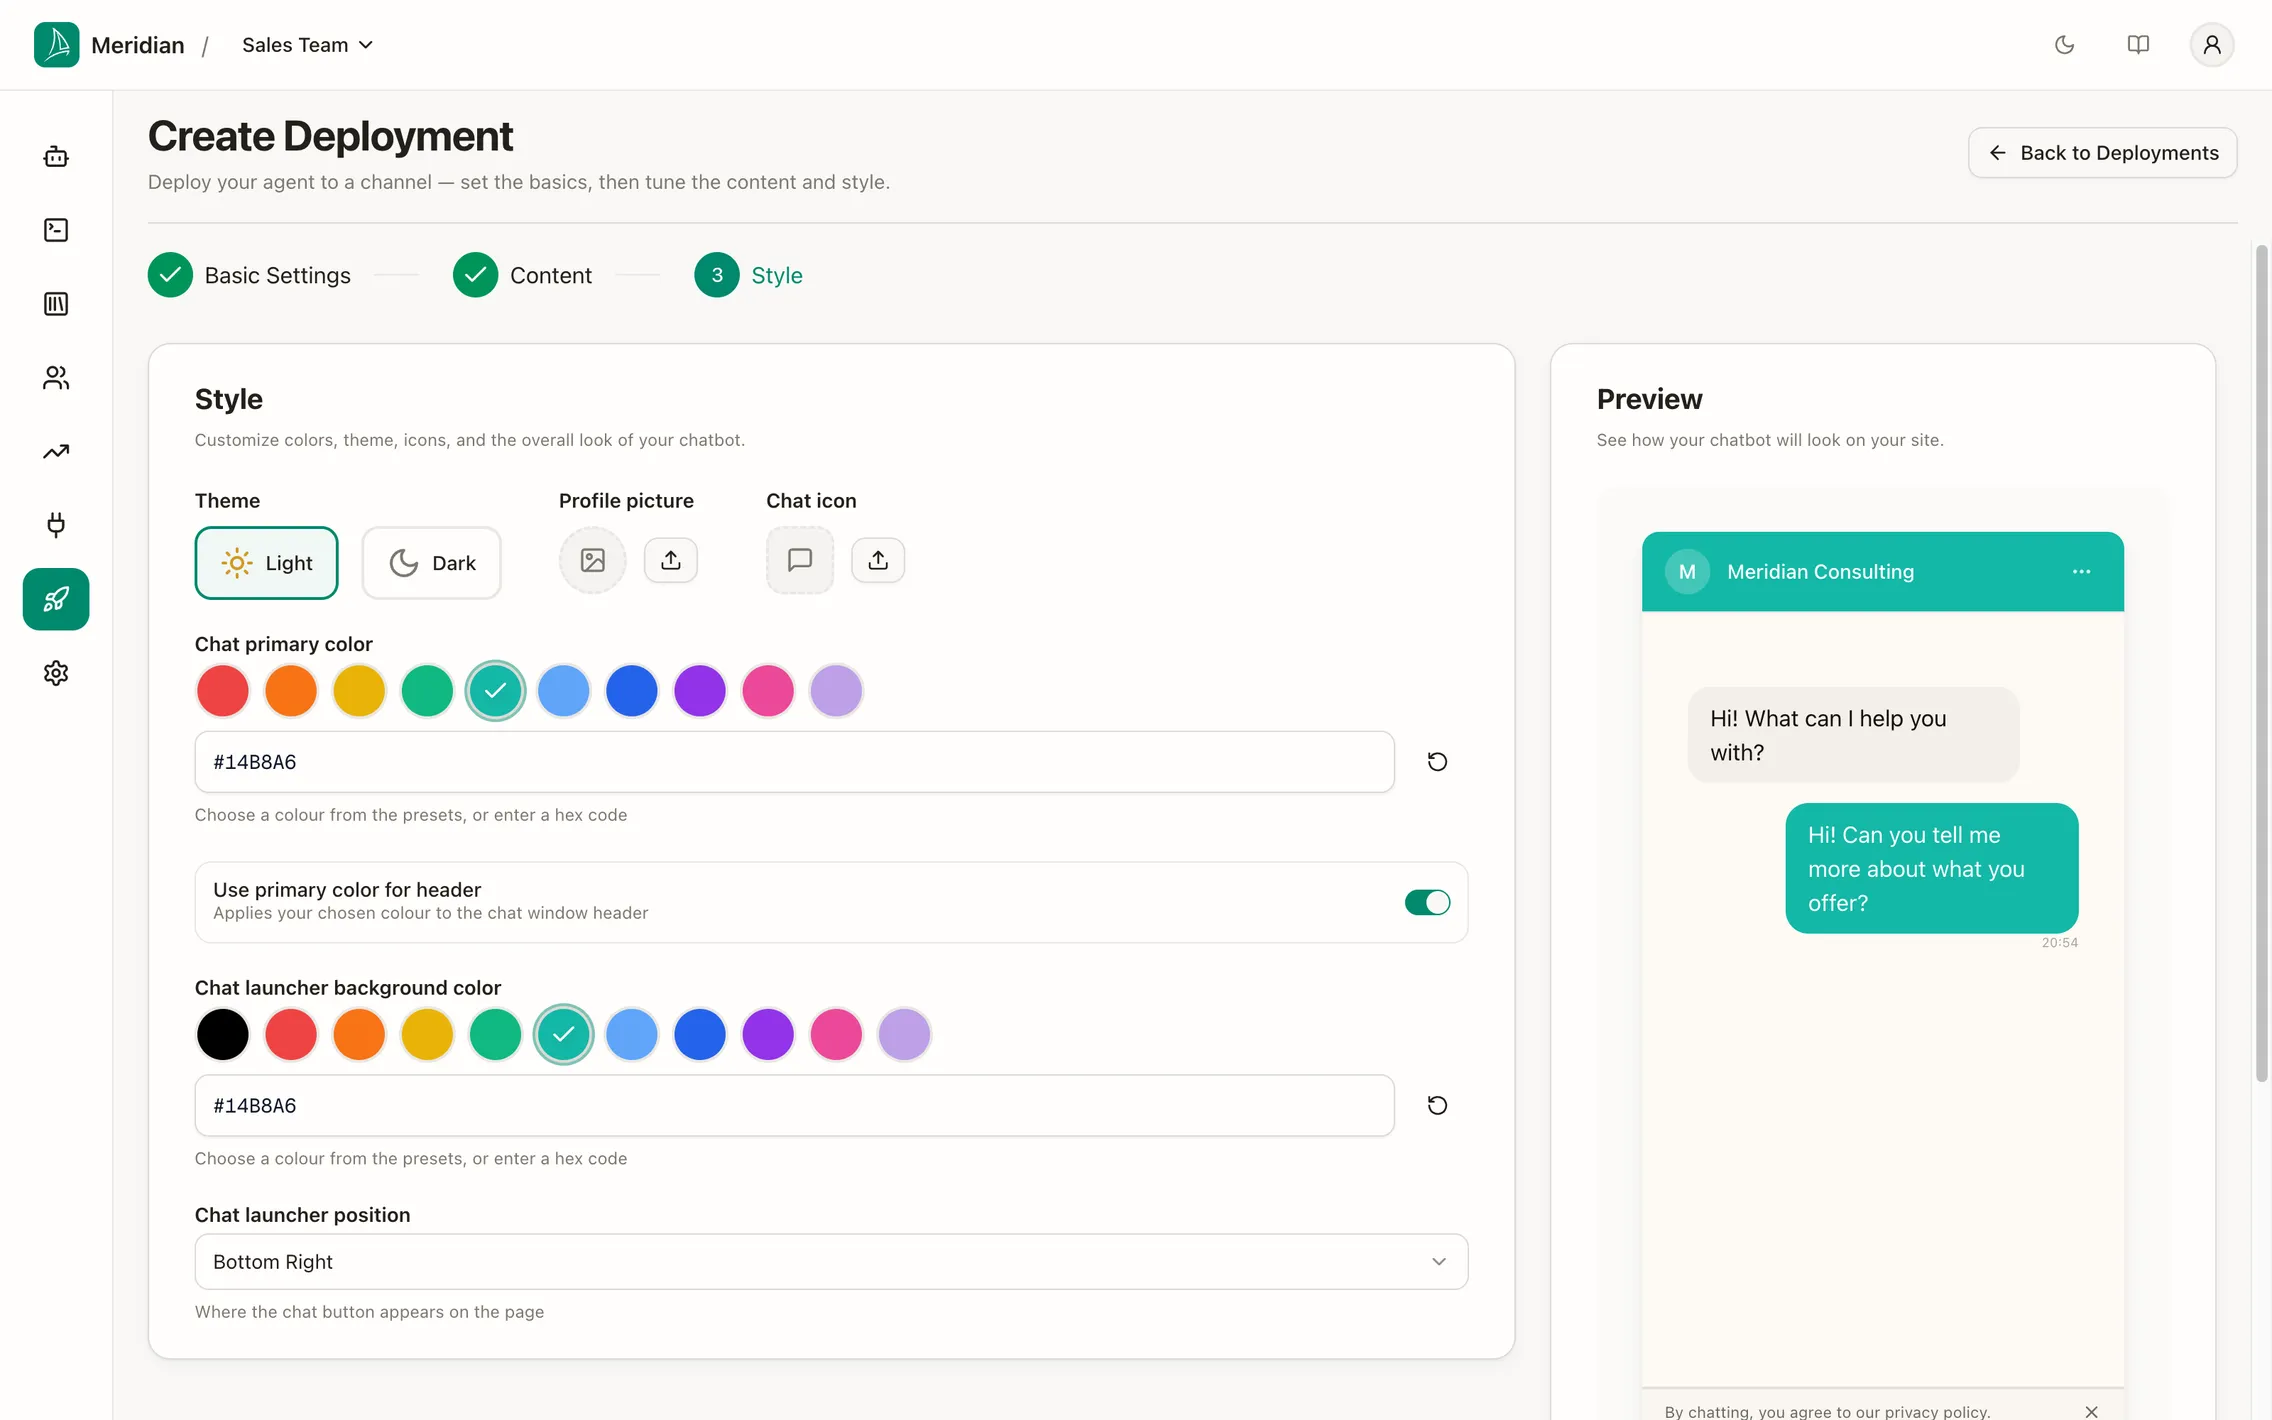The height and width of the screenshot is (1420, 2272).
Task: Pick green as chat primary color
Action: (x=427, y=691)
